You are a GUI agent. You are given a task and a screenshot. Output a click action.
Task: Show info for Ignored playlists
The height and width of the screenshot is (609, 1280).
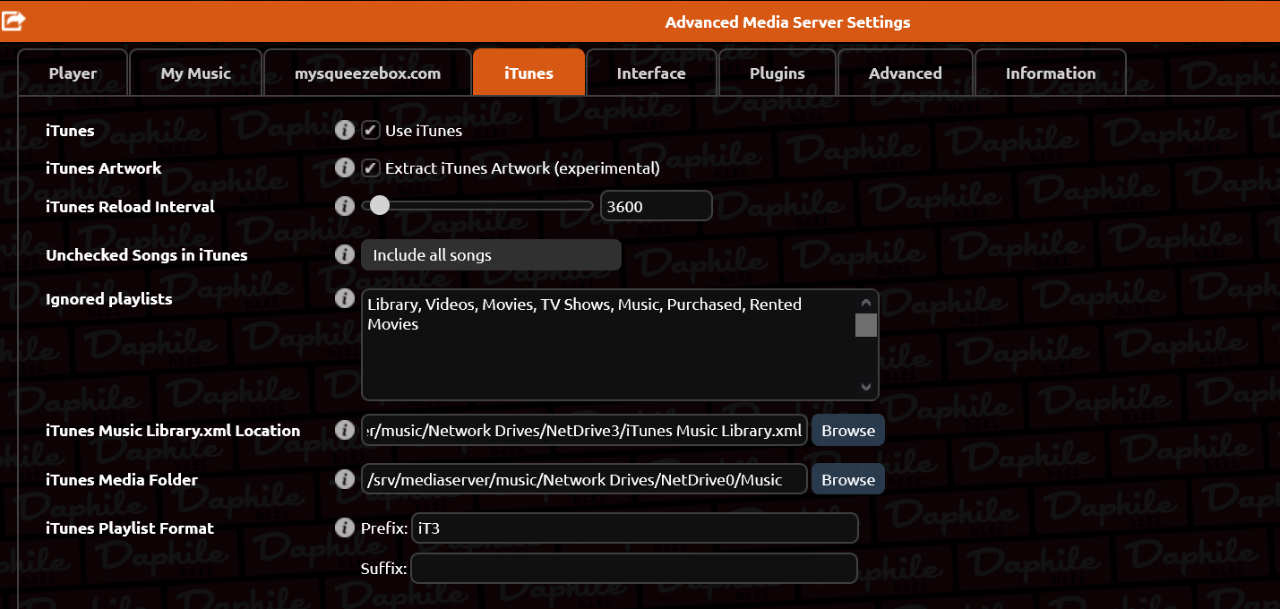344,299
